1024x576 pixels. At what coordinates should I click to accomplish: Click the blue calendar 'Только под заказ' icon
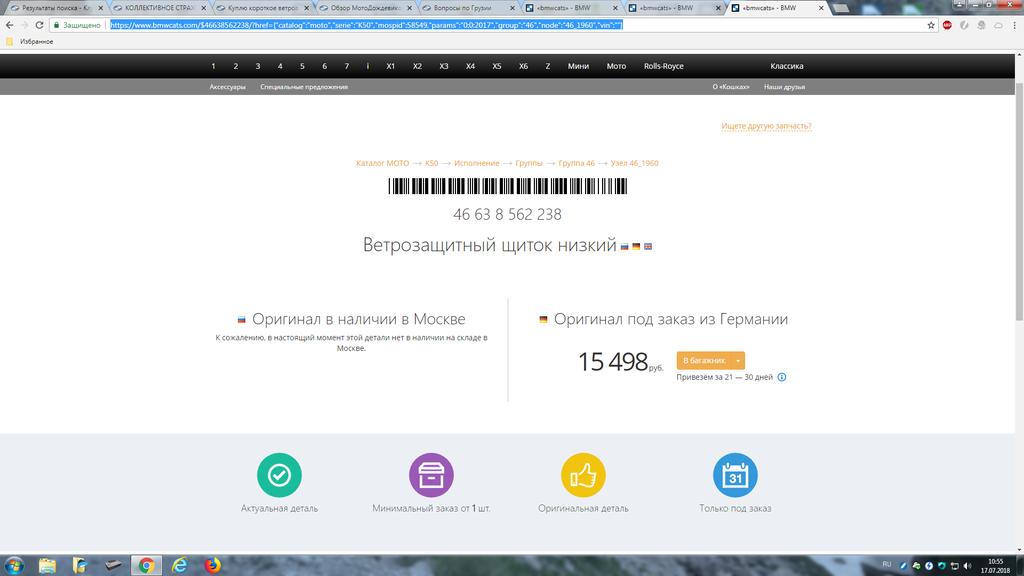pos(735,476)
